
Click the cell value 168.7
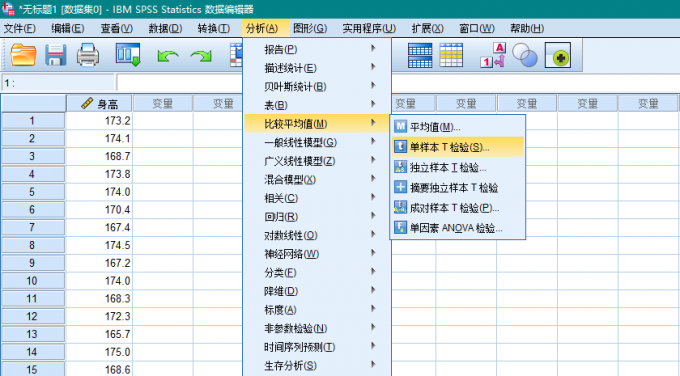coord(99,156)
